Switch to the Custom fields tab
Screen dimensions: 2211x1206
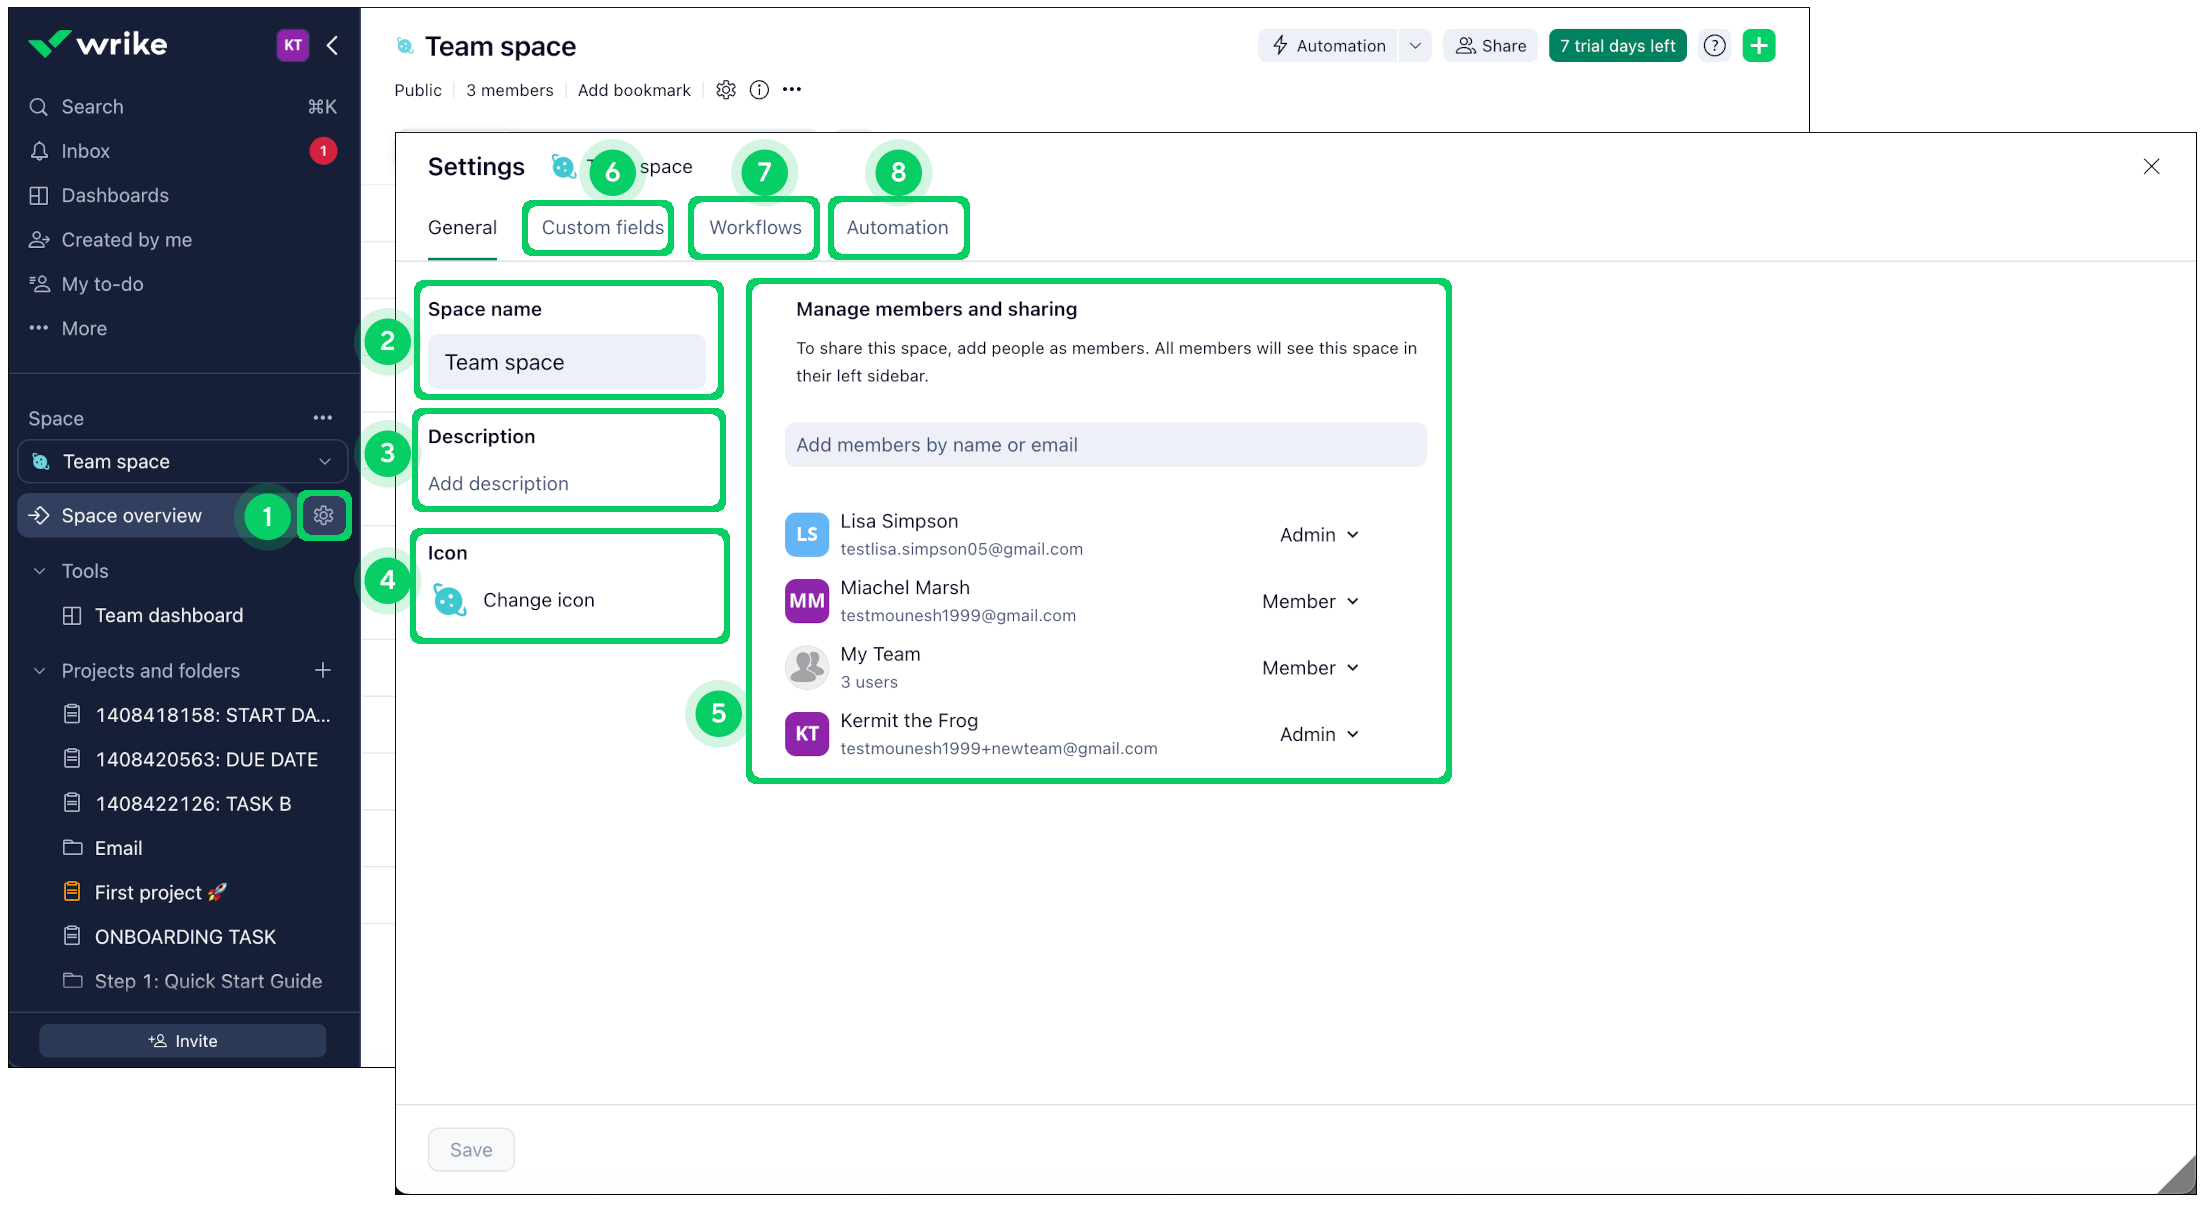pyautogui.click(x=602, y=227)
